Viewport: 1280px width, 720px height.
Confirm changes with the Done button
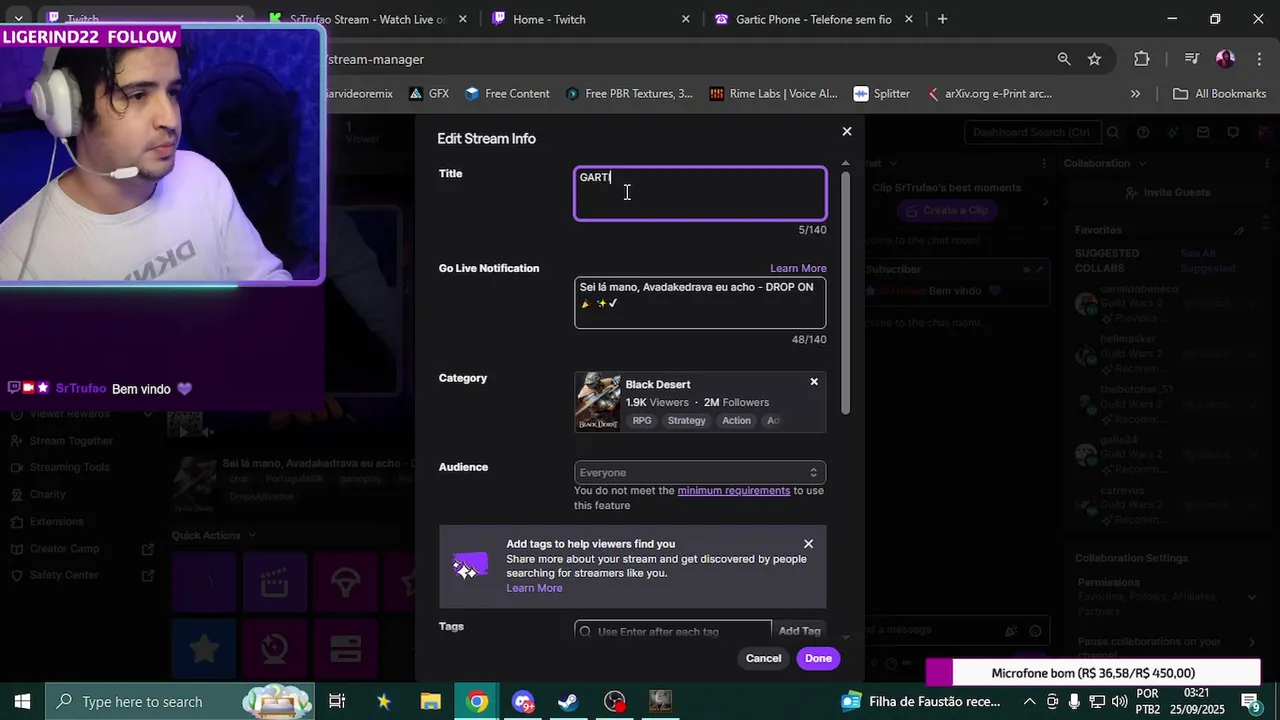point(818,658)
